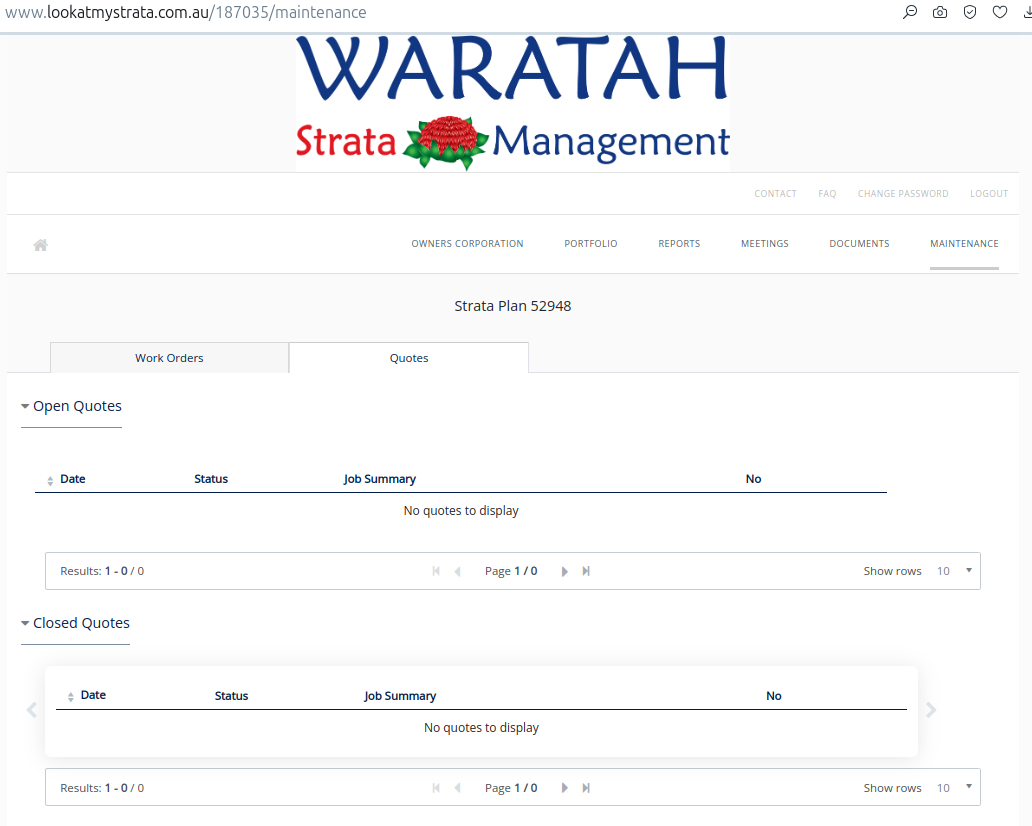Click No column header in Open Quotes
This screenshot has height=826, width=1032.
[x=753, y=478]
